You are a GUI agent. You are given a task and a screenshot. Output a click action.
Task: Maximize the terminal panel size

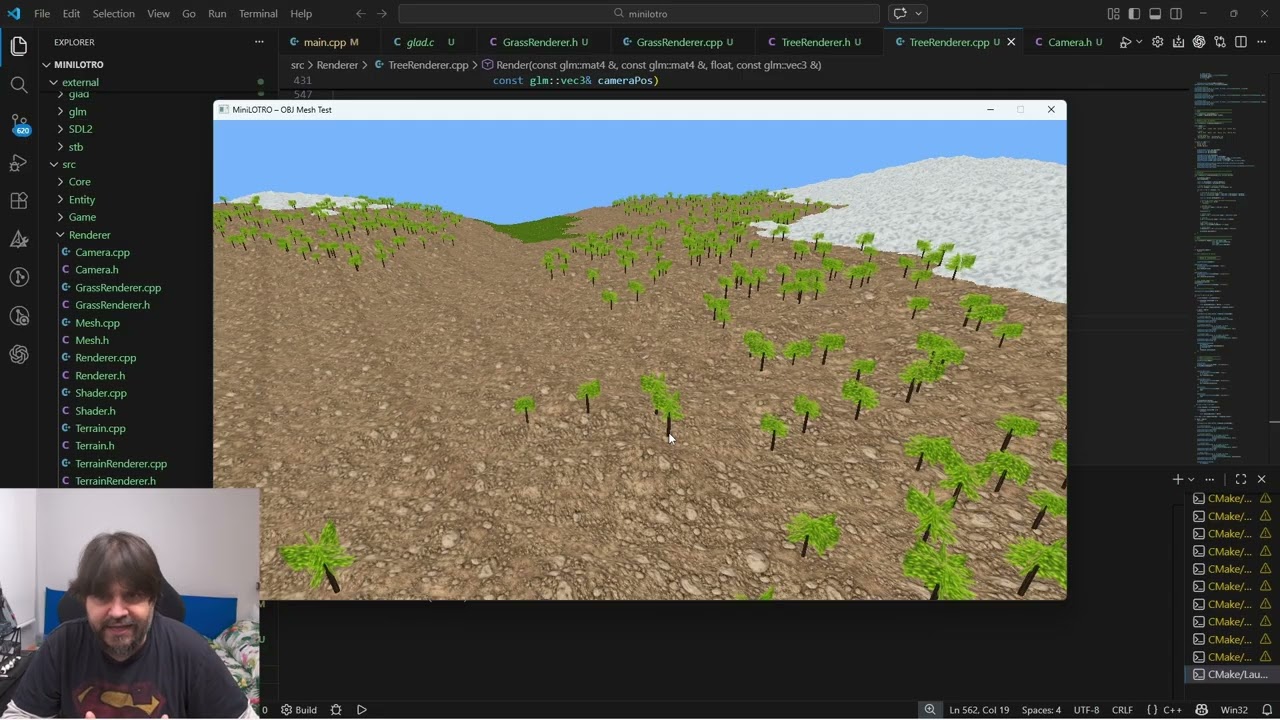(1241, 479)
